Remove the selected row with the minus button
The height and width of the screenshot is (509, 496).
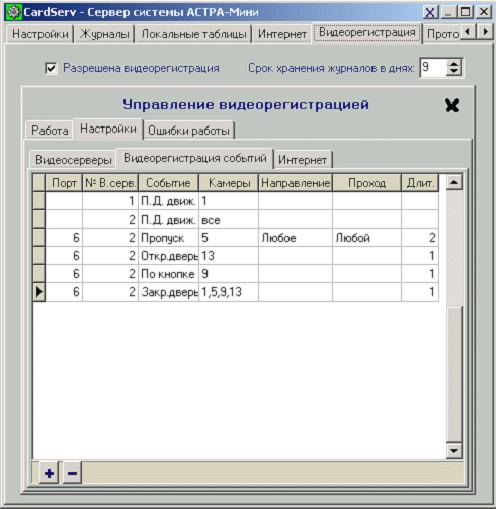click(x=72, y=473)
